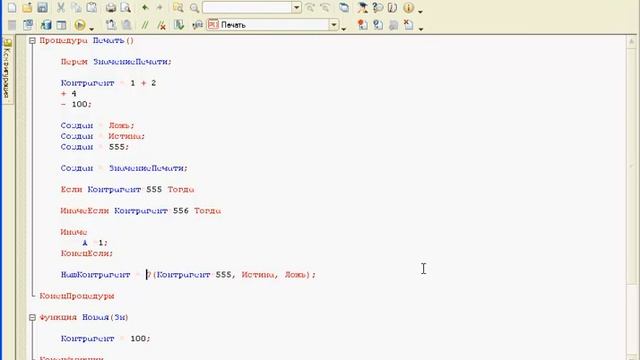640x360 pixels.
Task: Click the 'КонецПроцедуры' keyword
Action: coord(77,296)
